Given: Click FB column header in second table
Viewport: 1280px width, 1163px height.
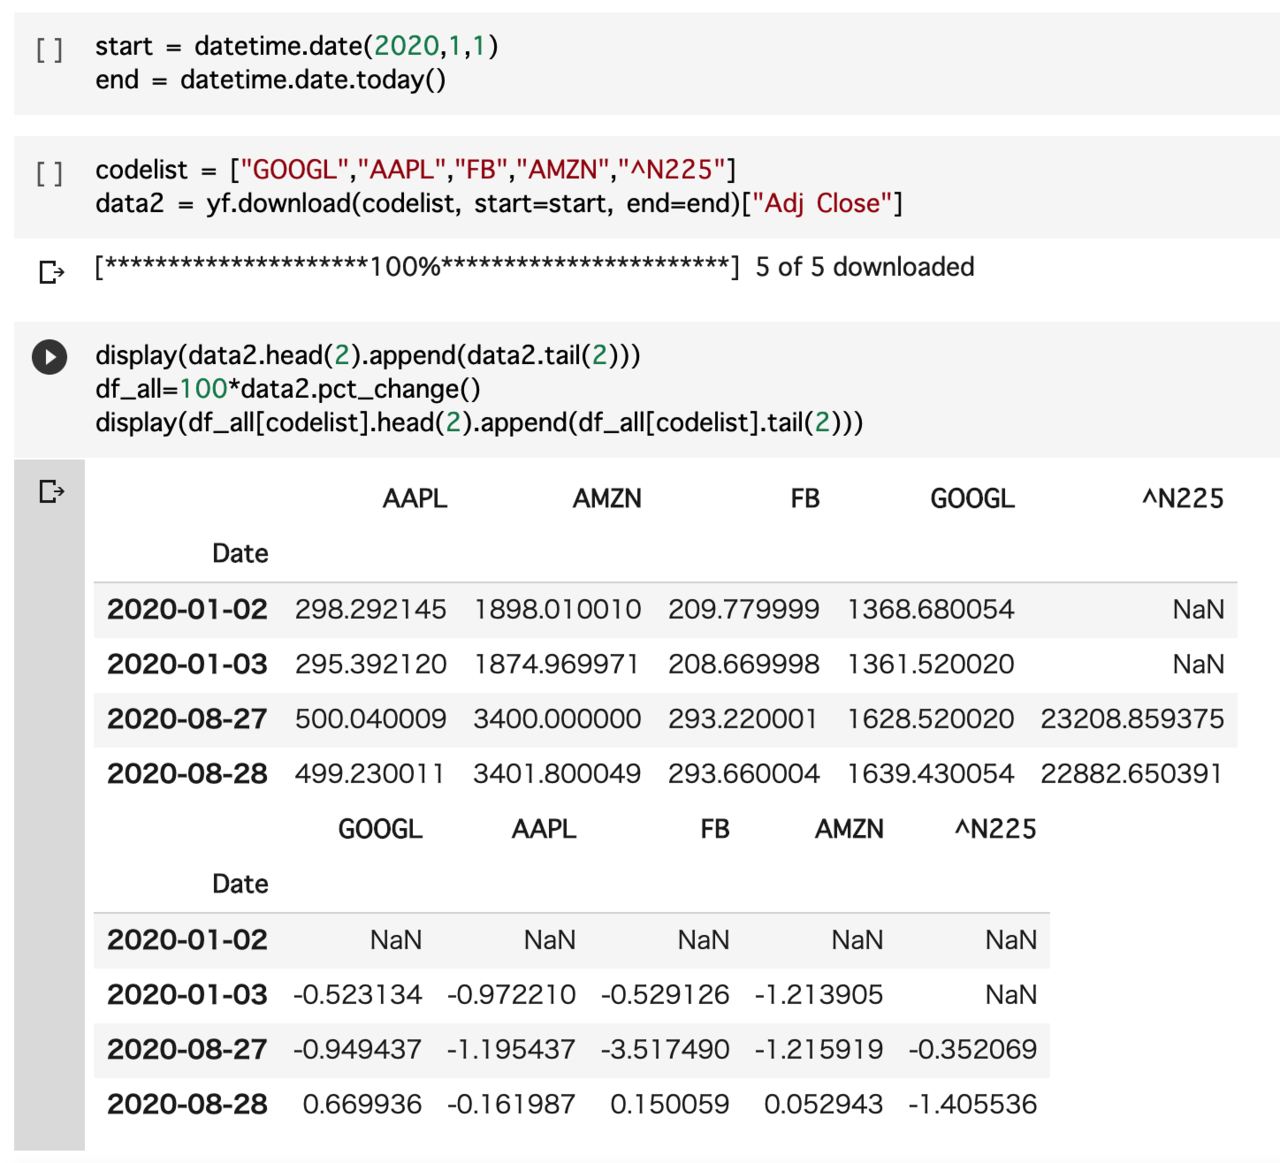Looking at the screenshot, I should tap(715, 829).
